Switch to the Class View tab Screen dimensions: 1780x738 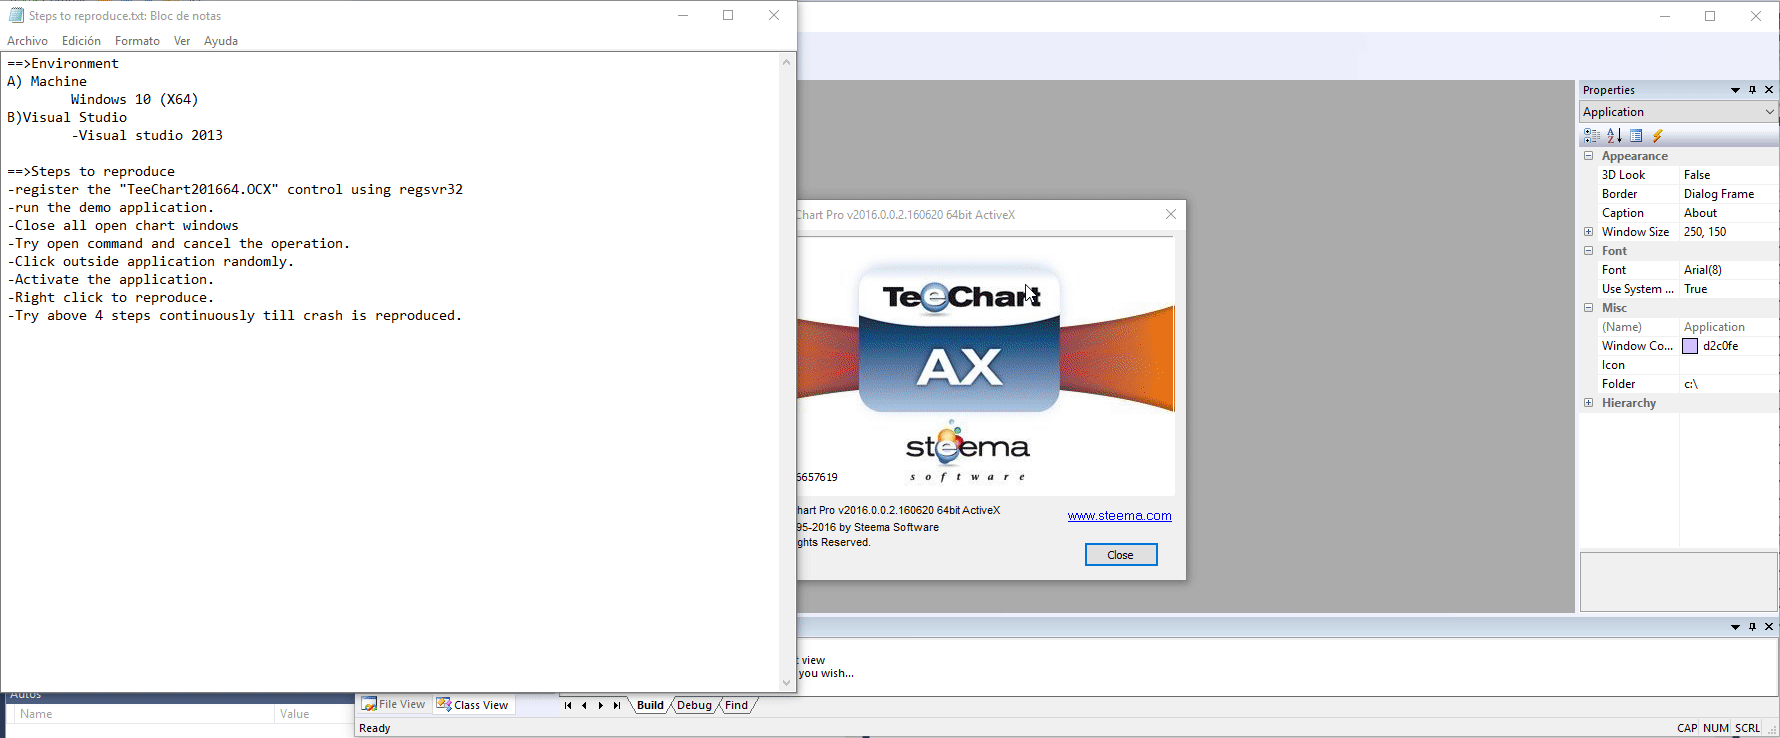point(472,705)
